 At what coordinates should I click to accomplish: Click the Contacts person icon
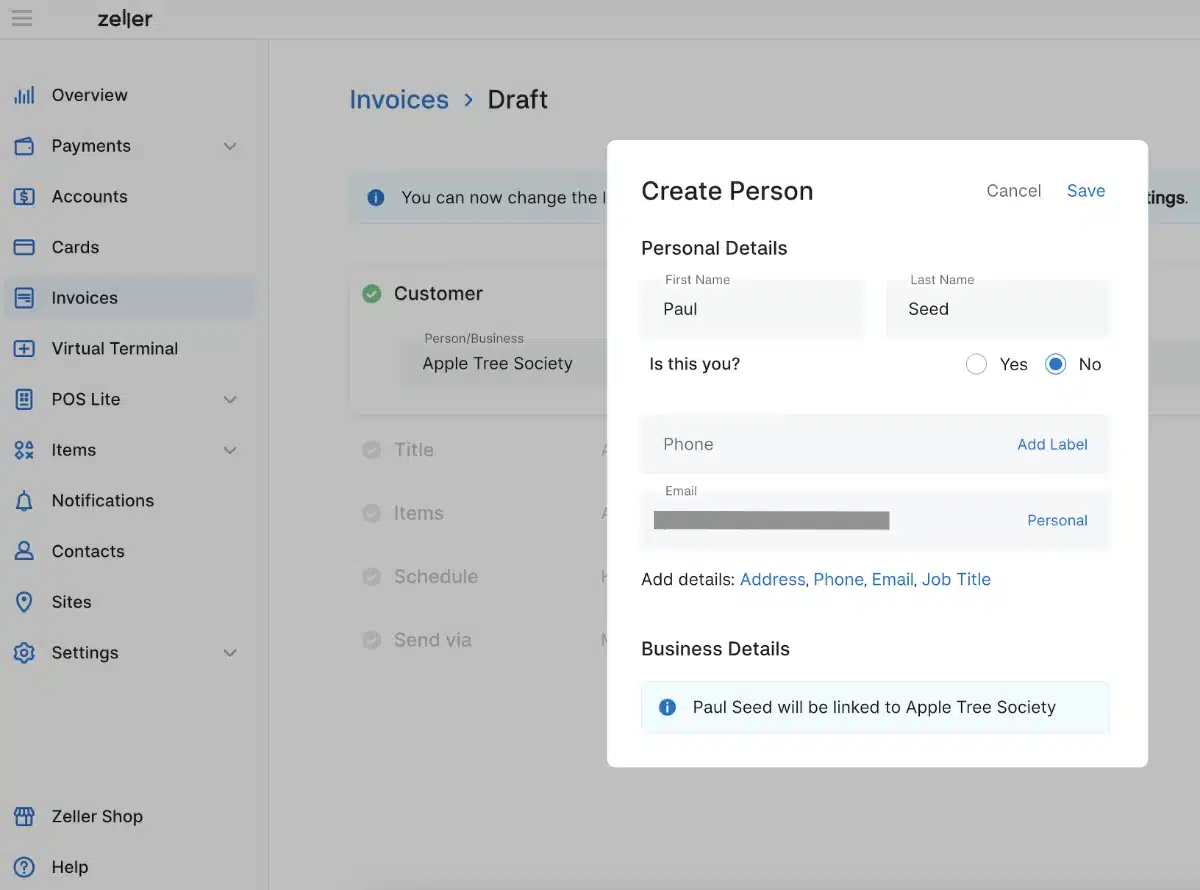[x=24, y=551]
